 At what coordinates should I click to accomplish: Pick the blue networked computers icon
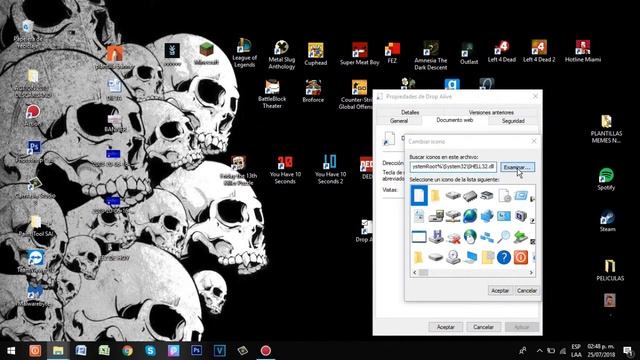(487, 237)
